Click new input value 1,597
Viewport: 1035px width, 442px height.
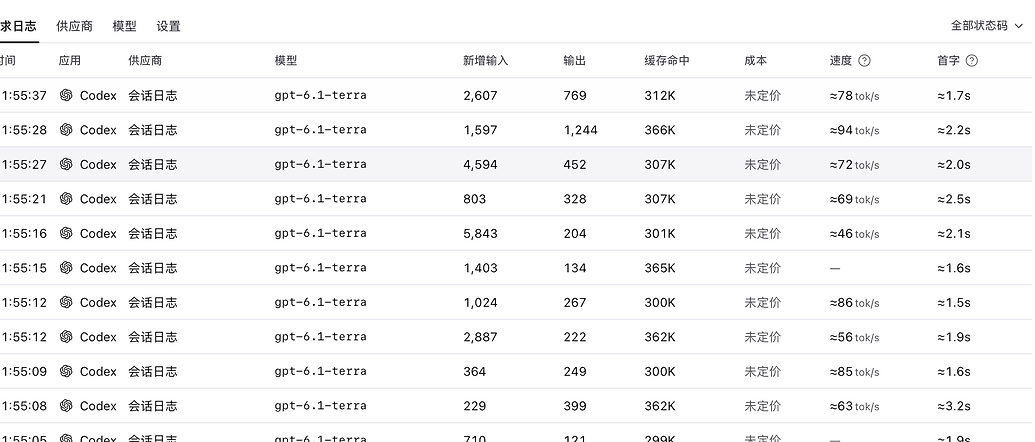coord(480,130)
